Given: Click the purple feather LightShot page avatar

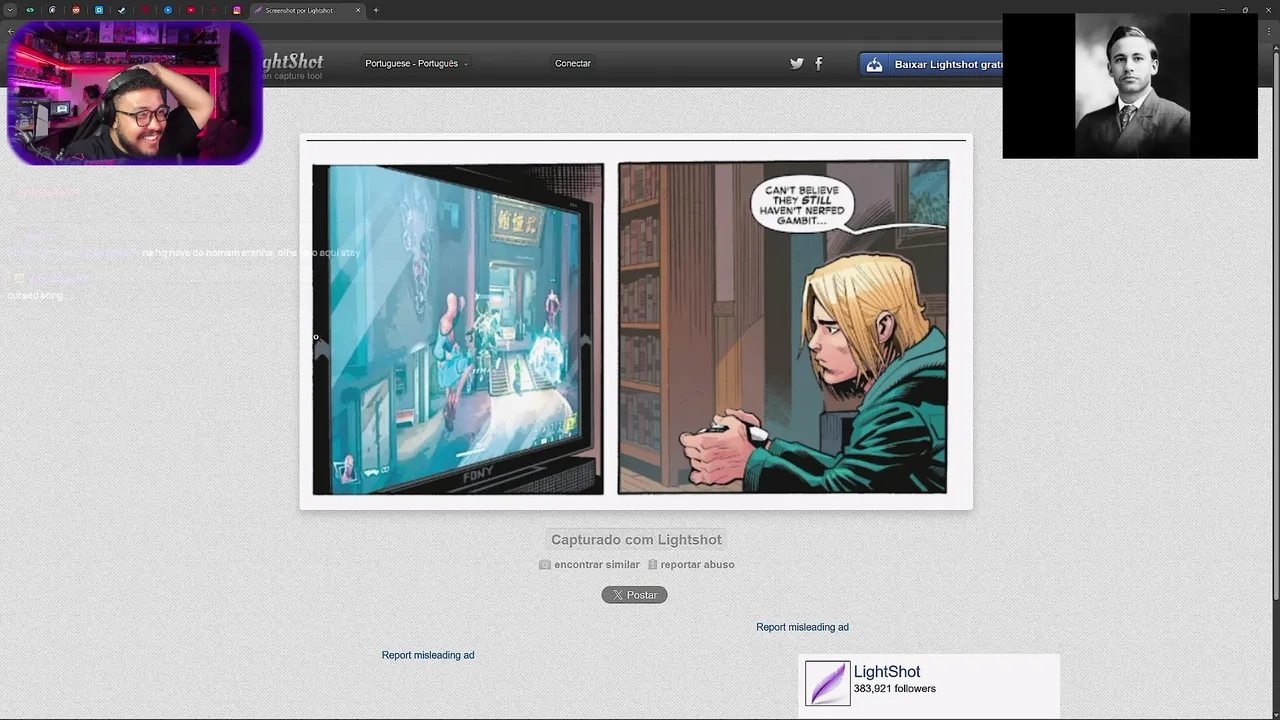Looking at the screenshot, I should tap(828, 684).
